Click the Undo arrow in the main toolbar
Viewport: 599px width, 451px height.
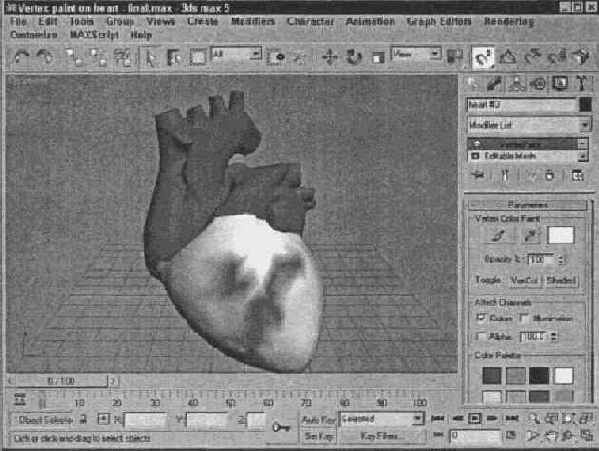click(21, 58)
